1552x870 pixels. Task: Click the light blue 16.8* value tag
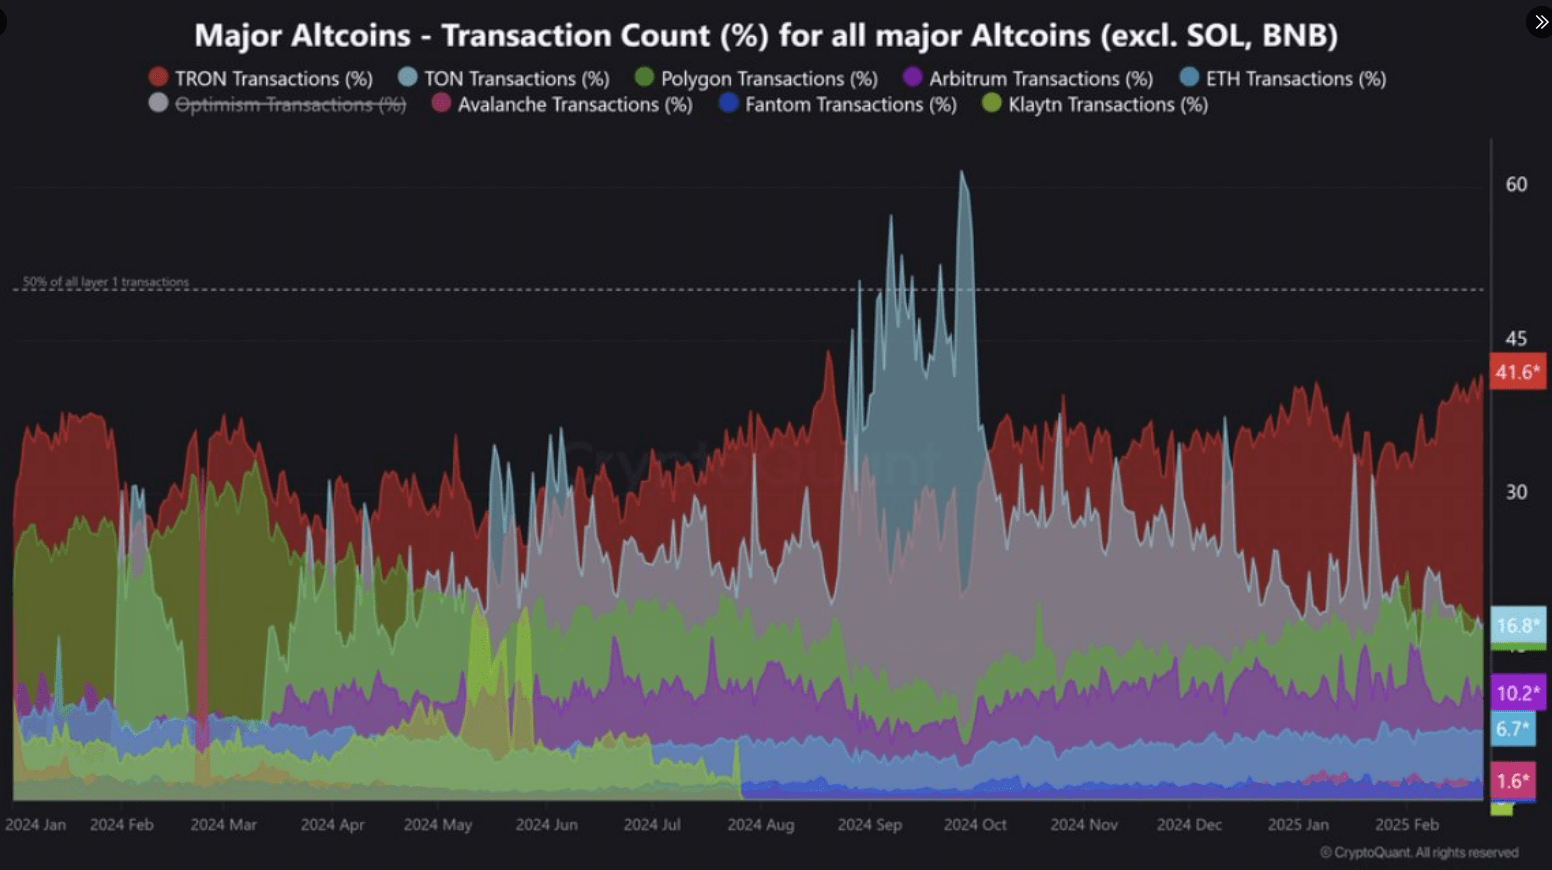coord(1517,626)
